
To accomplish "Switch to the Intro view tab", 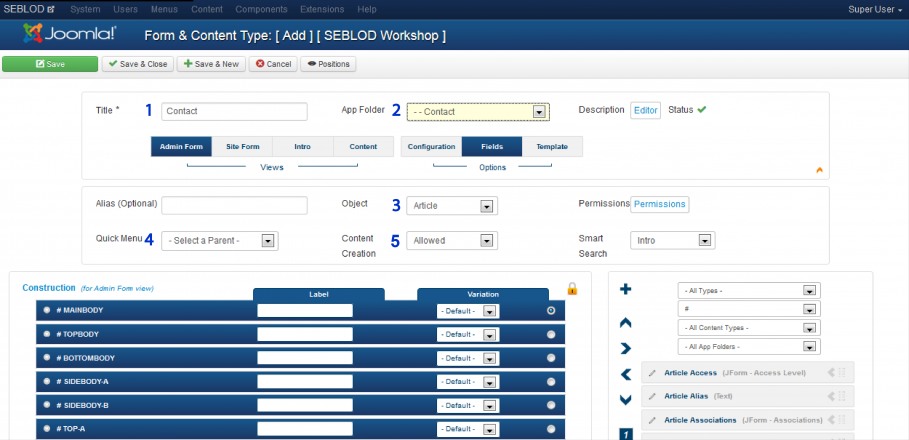I will coord(303,147).
